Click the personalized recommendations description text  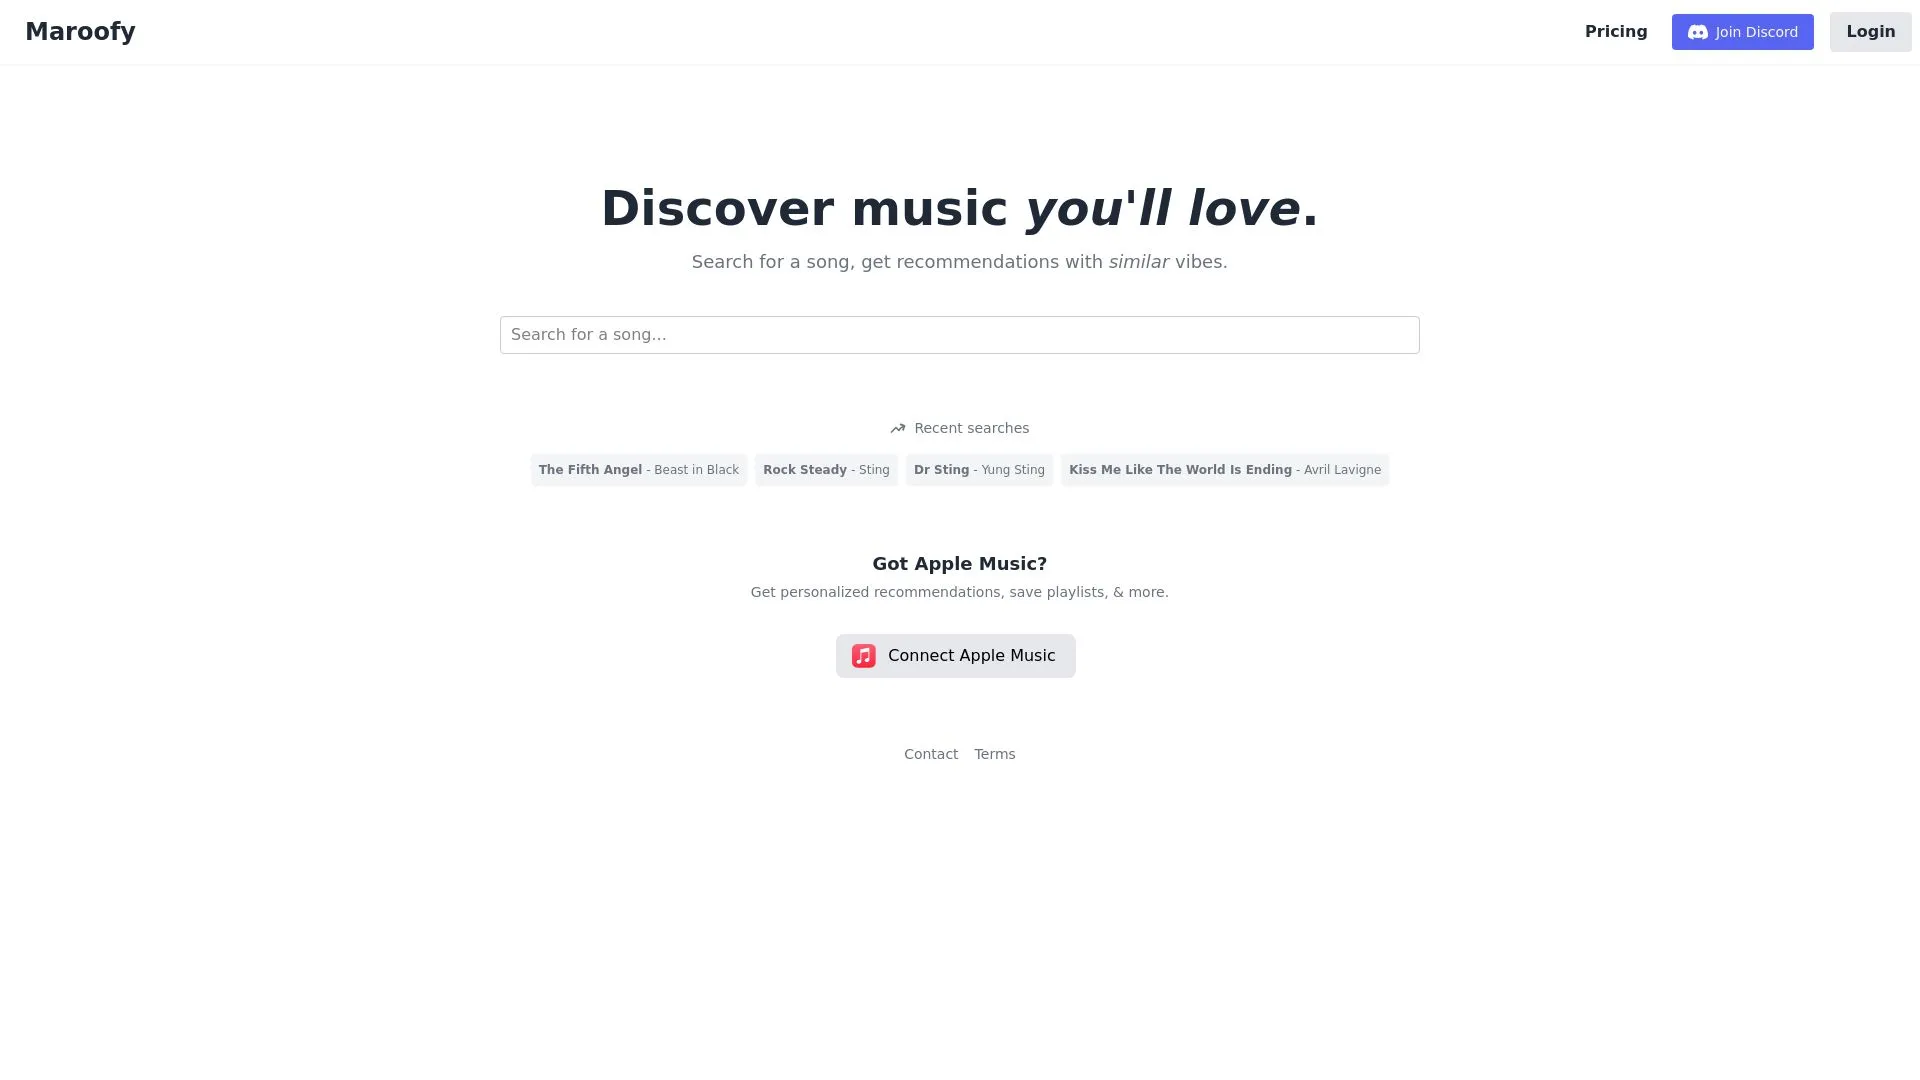point(959,592)
